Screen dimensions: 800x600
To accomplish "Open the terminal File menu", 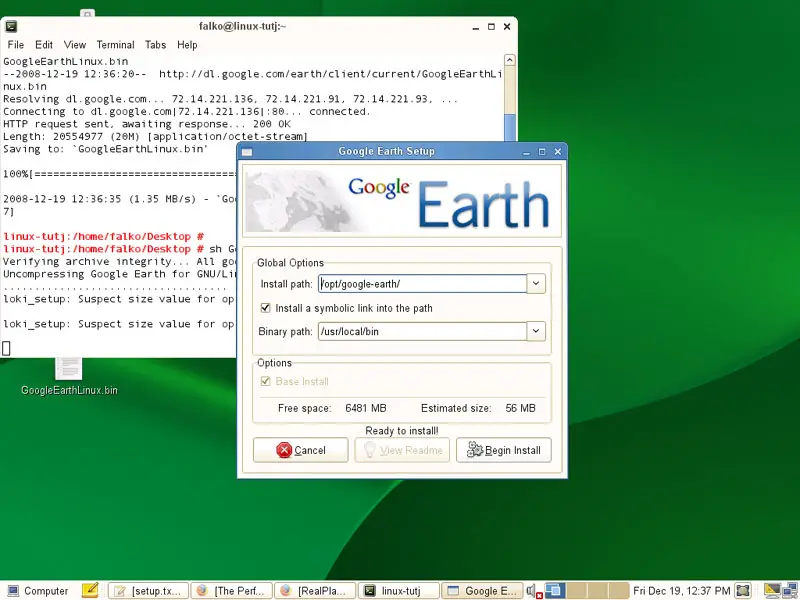I will pyautogui.click(x=16, y=45).
